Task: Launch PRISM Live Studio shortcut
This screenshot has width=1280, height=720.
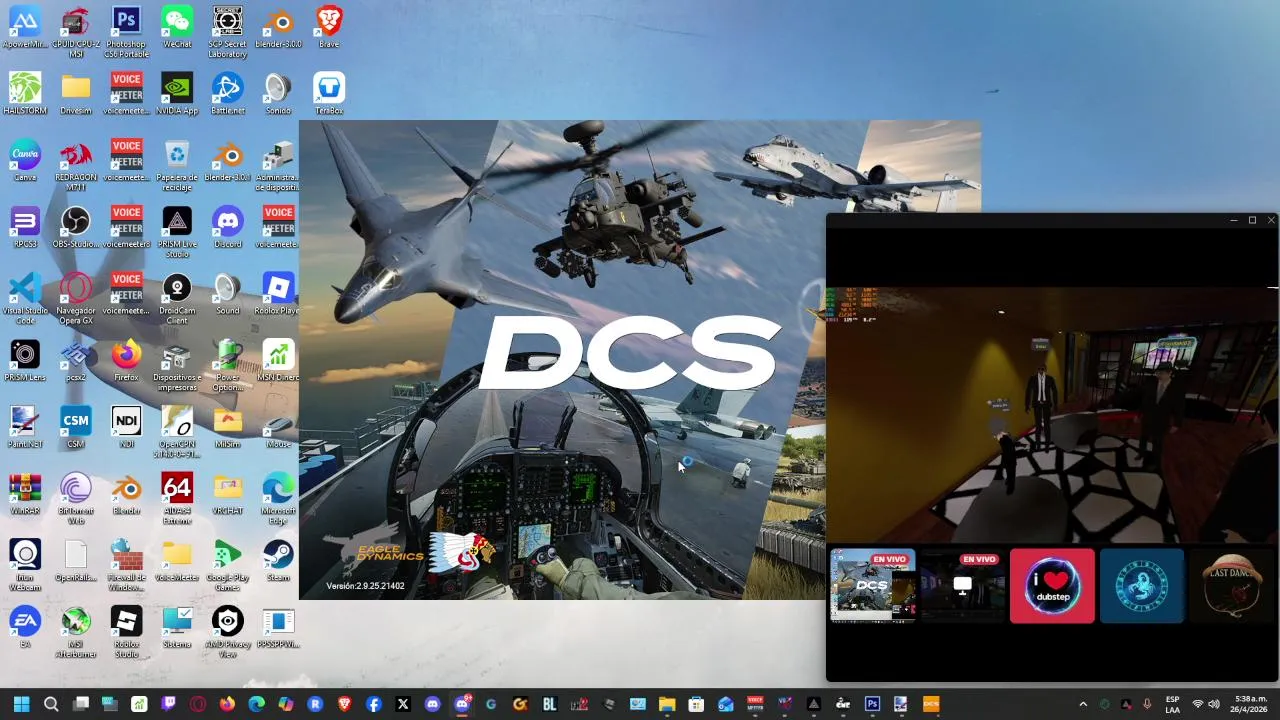Action: 177,232
